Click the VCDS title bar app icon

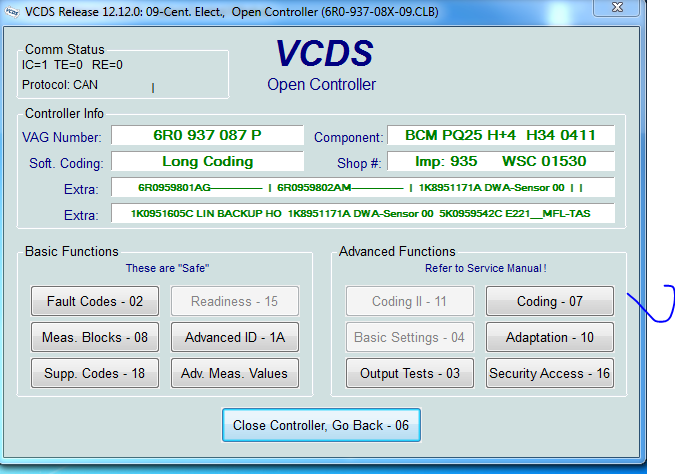(x=12, y=11)
